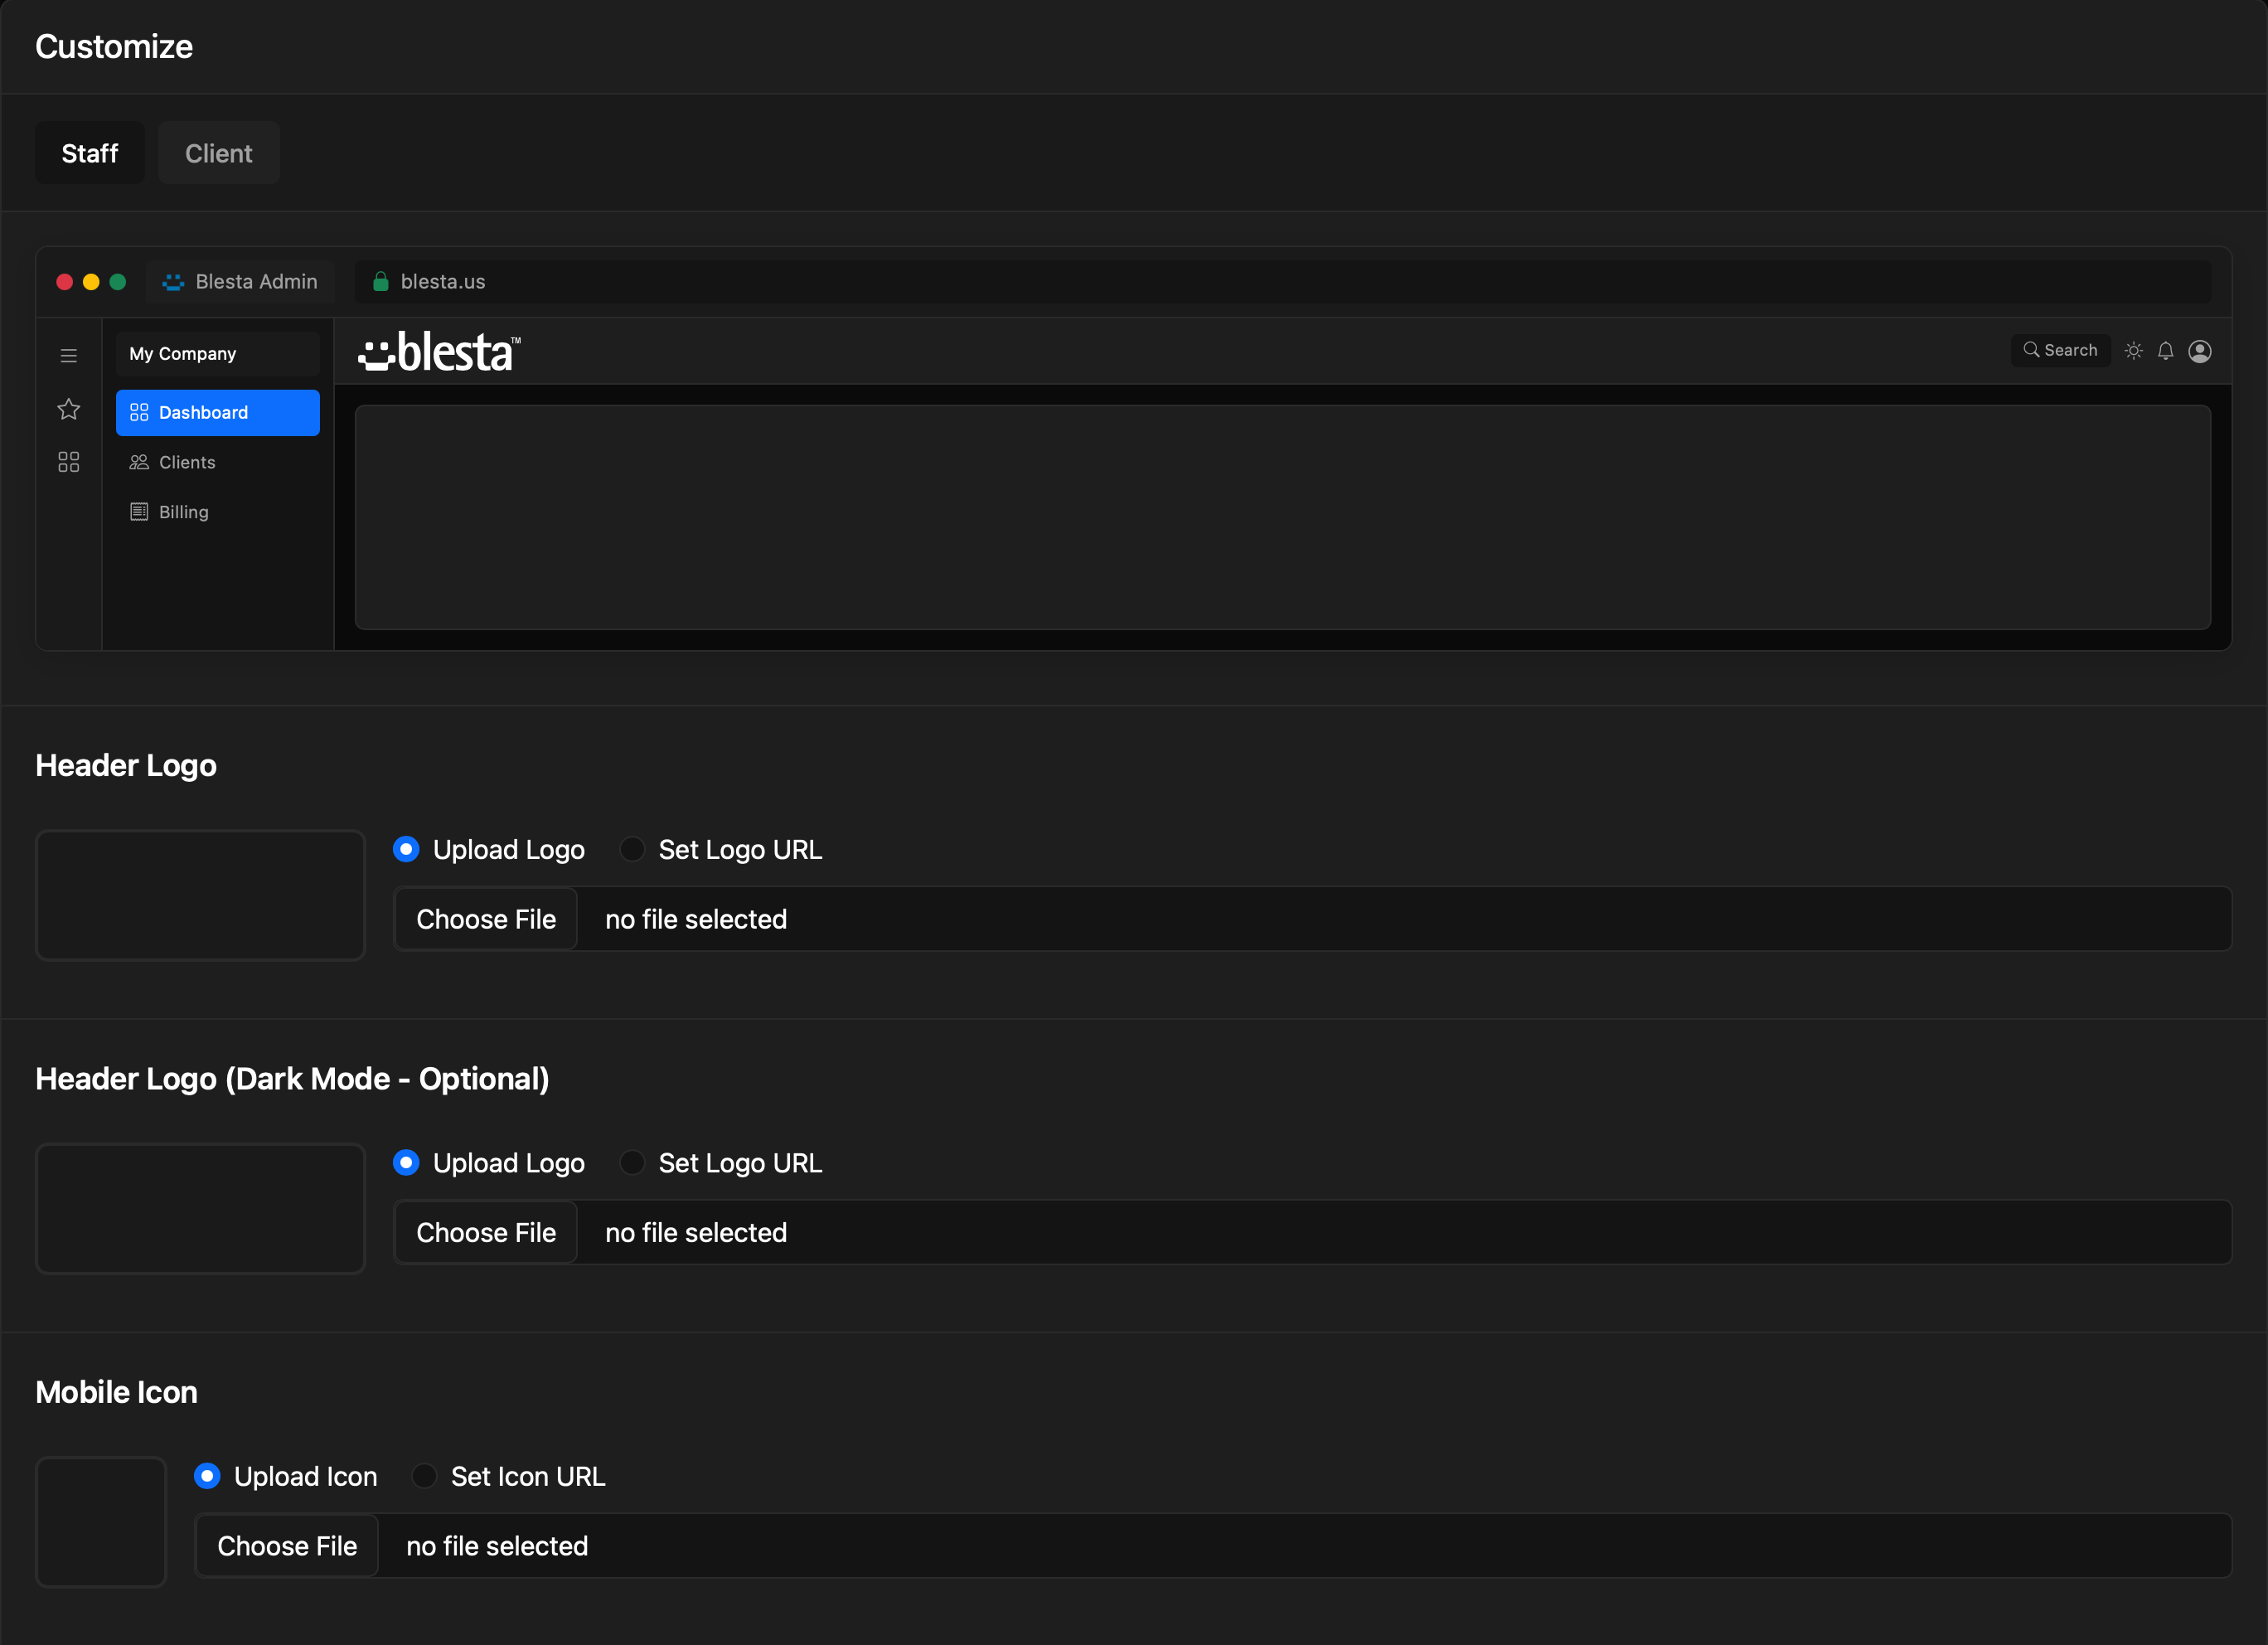Open the hamburger menu in preview sidebar
The width and height of the screenshot is (2268, 1645).
point(69,355)
